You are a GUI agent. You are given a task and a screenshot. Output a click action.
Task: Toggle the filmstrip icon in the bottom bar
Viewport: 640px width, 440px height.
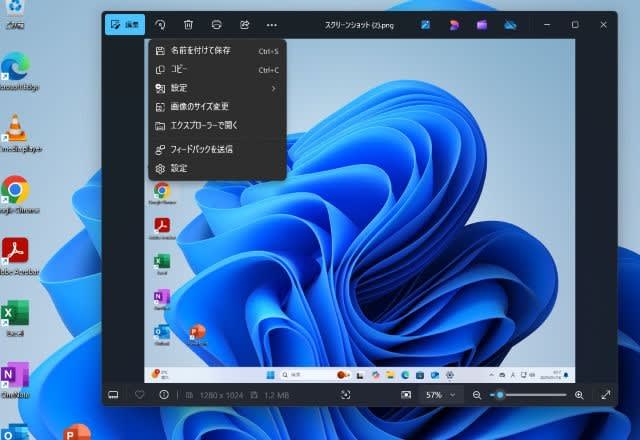coord(113,395)
